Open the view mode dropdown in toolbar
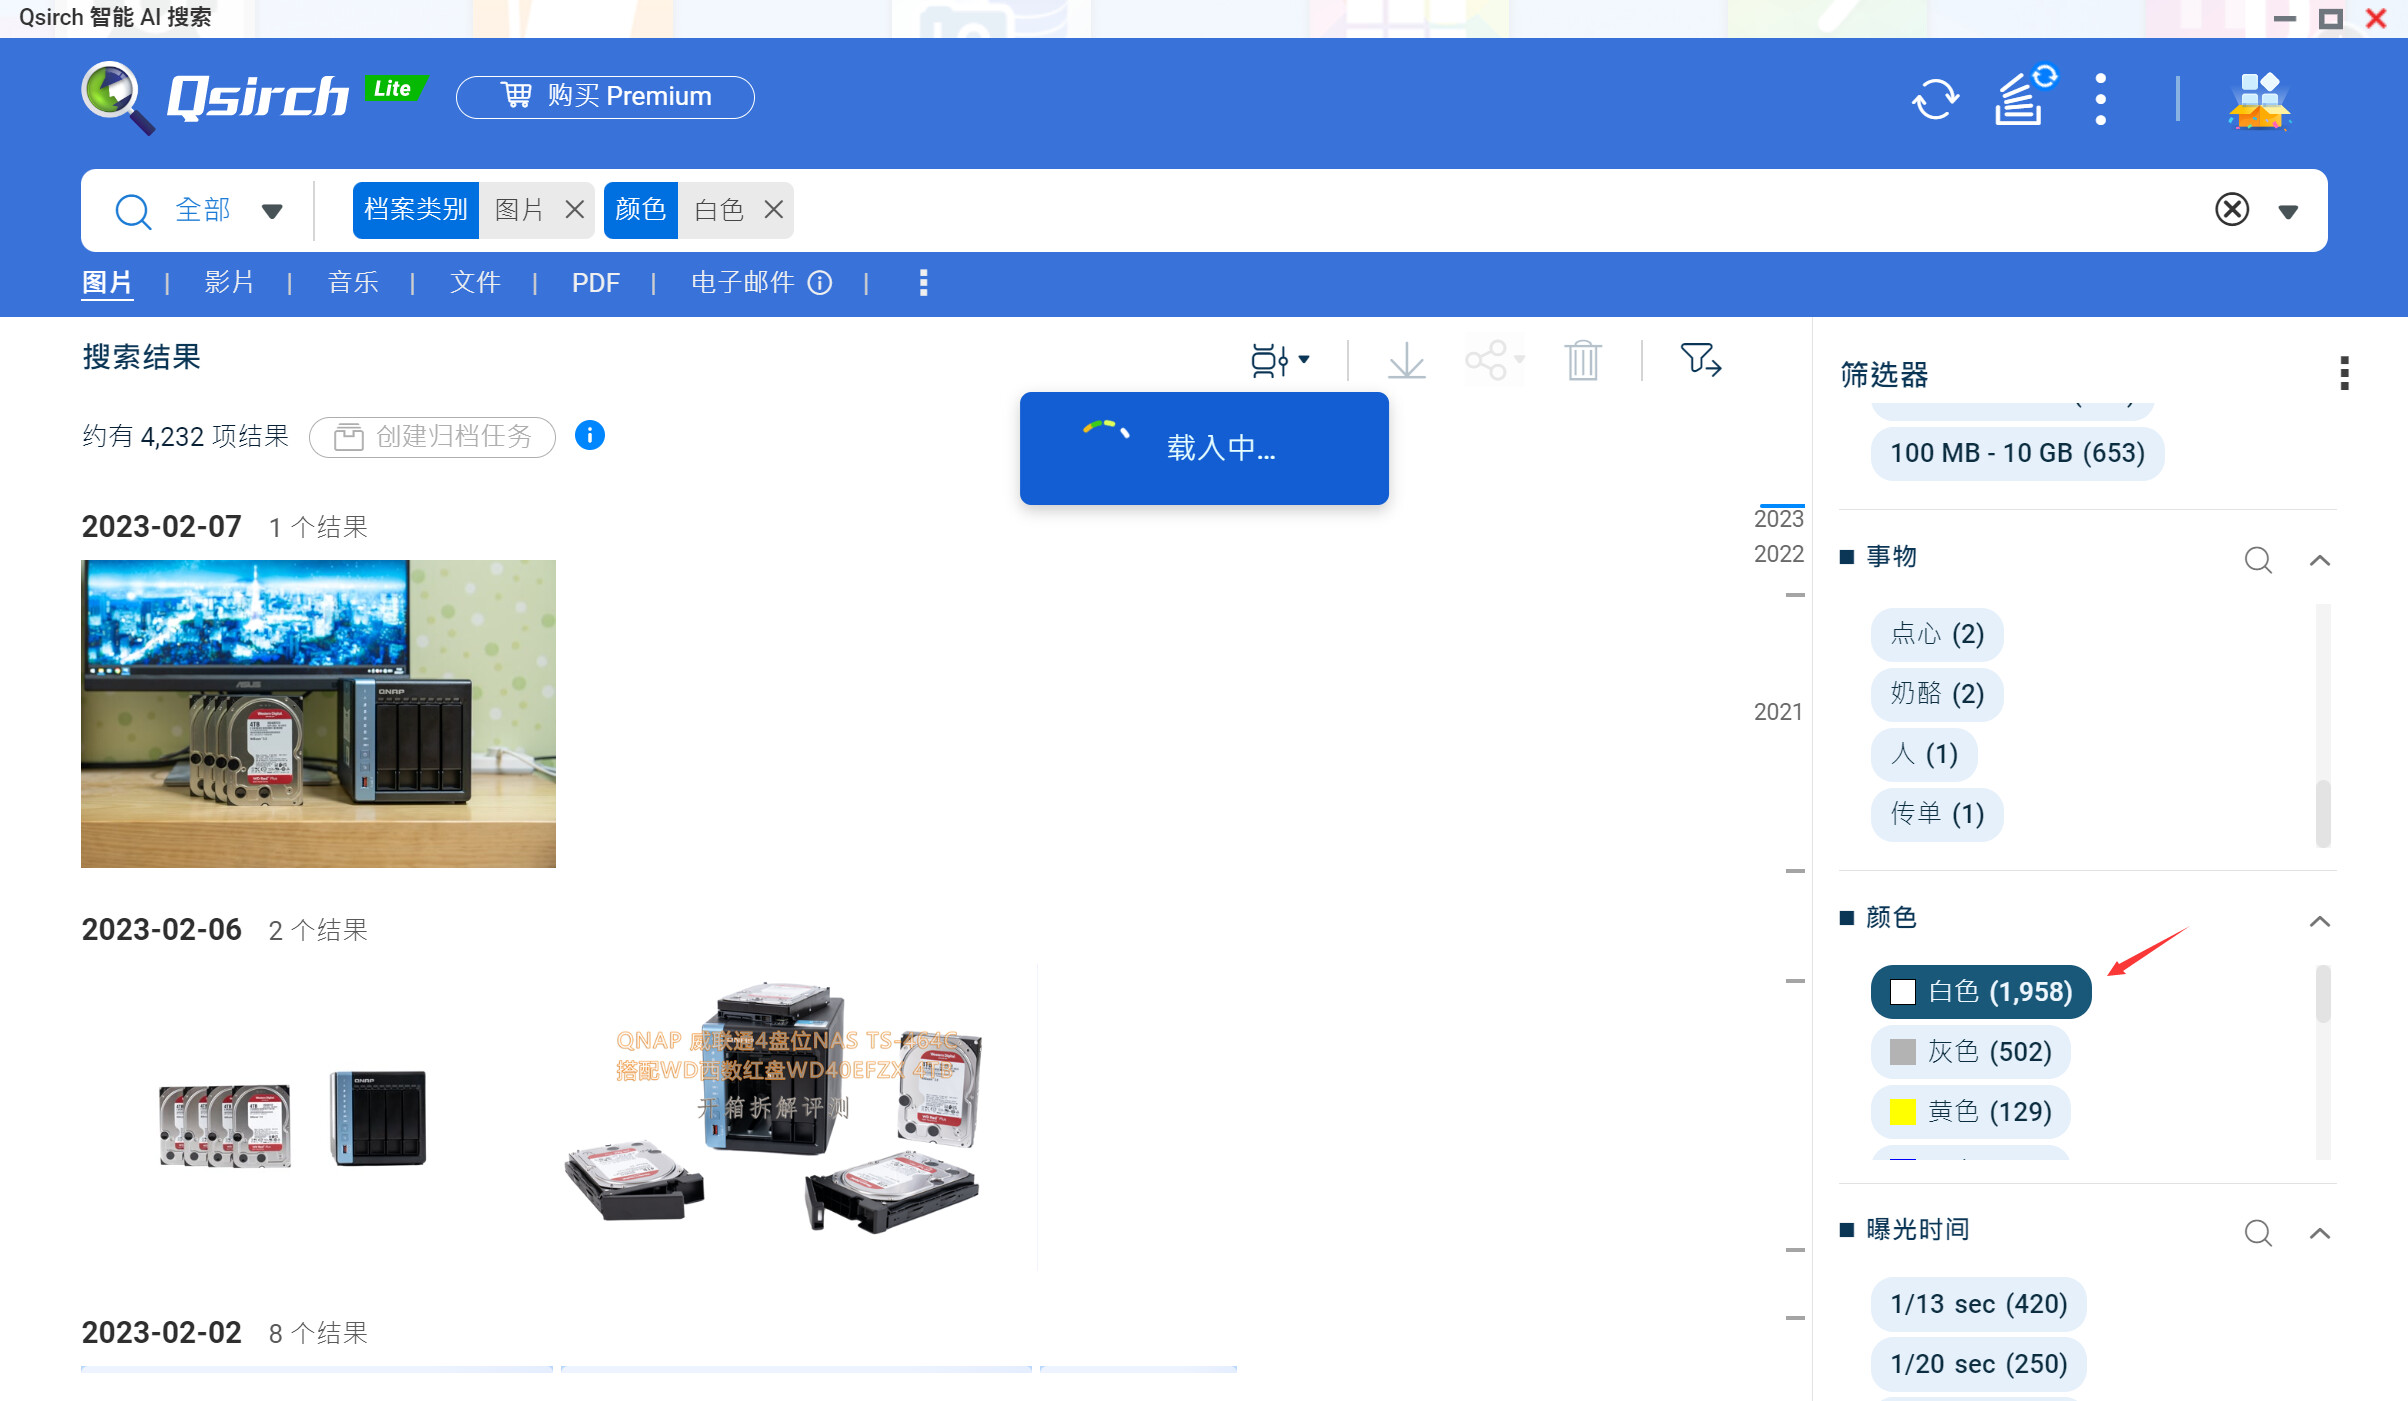The image size is (2408, 1401). click(1279, 360)
